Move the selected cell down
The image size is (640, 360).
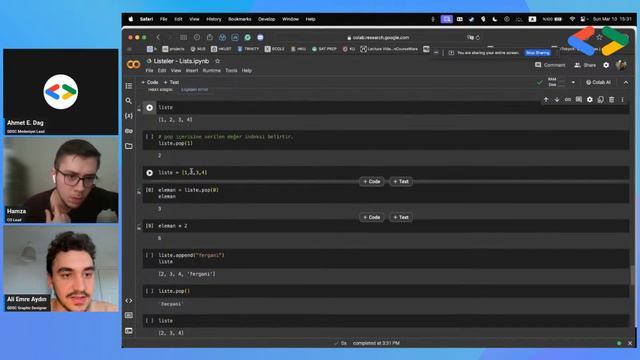557,100
